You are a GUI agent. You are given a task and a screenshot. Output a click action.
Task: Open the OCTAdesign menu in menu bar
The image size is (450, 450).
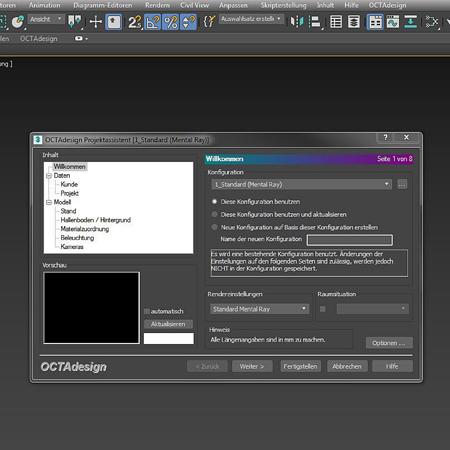coord(387,5)
